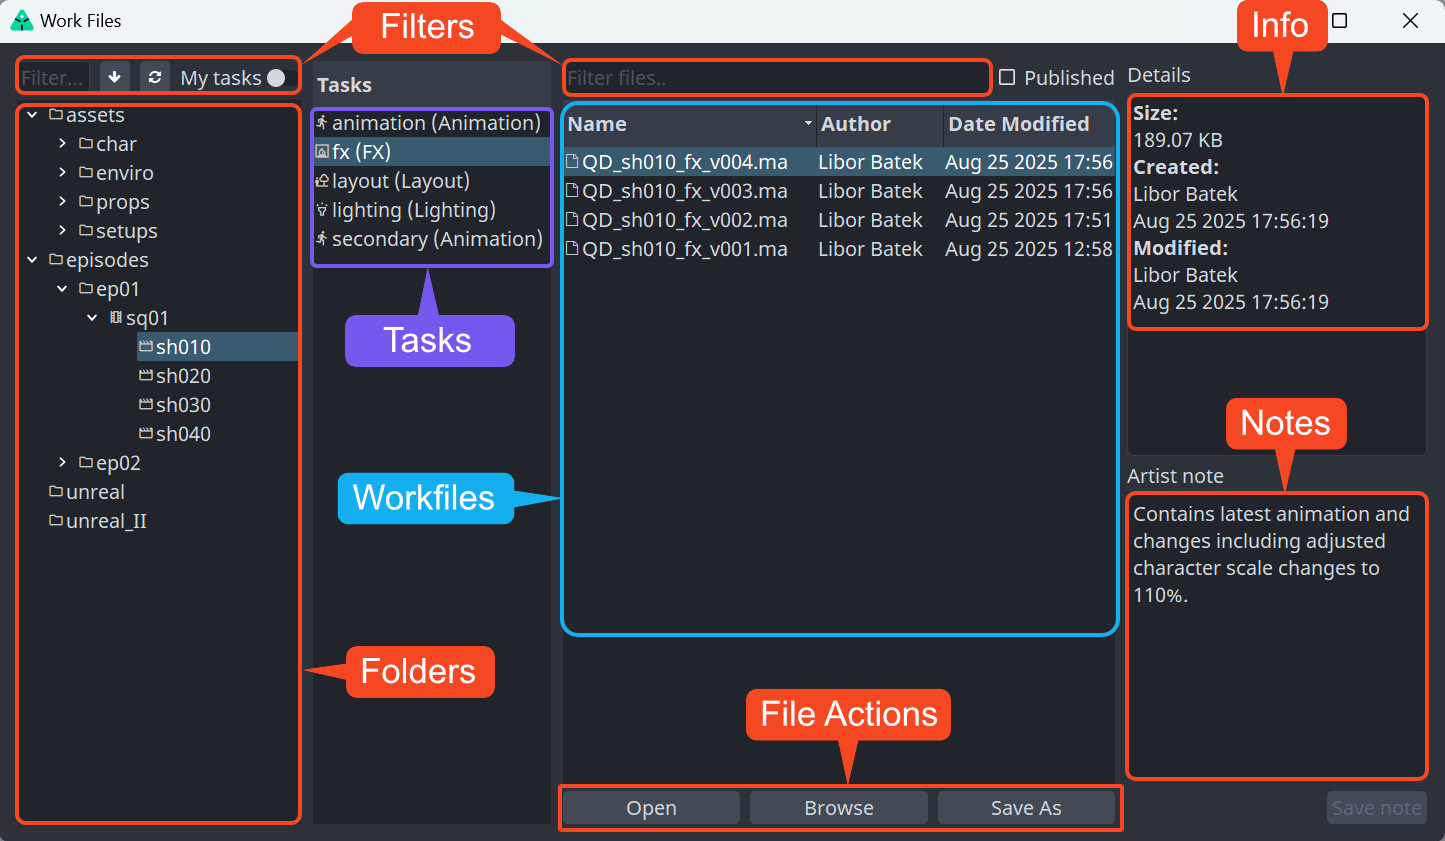
Task: Collapse the assets folder
Action: (x=32, y=115)
